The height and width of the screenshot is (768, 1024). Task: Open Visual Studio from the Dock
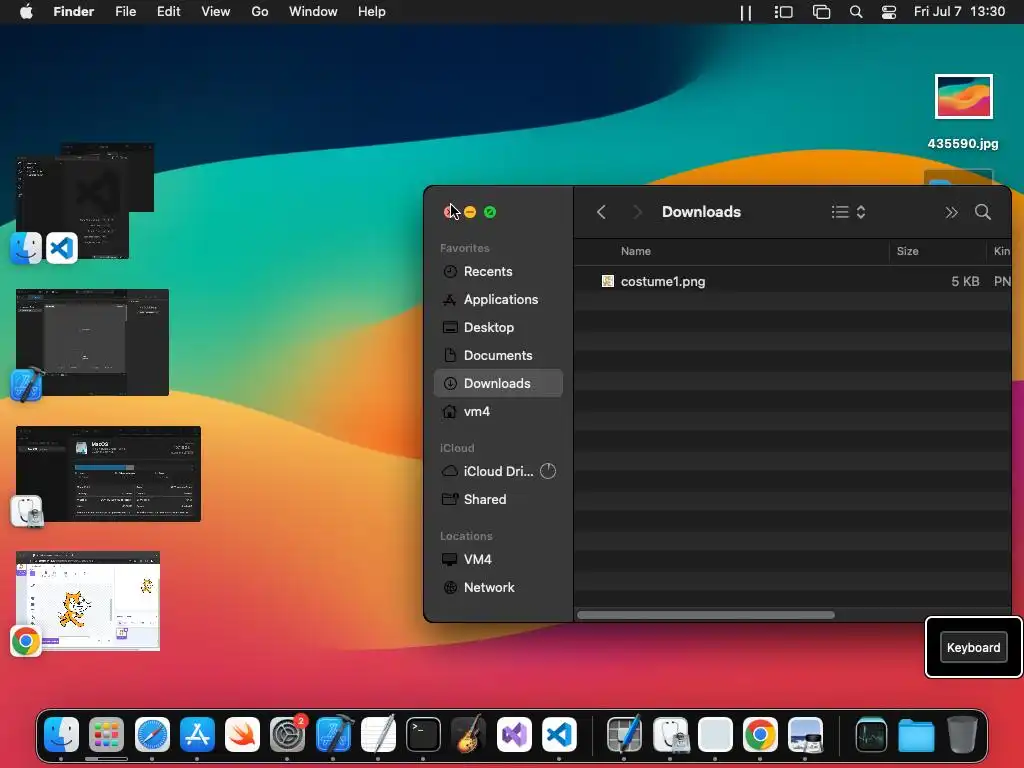514,735
